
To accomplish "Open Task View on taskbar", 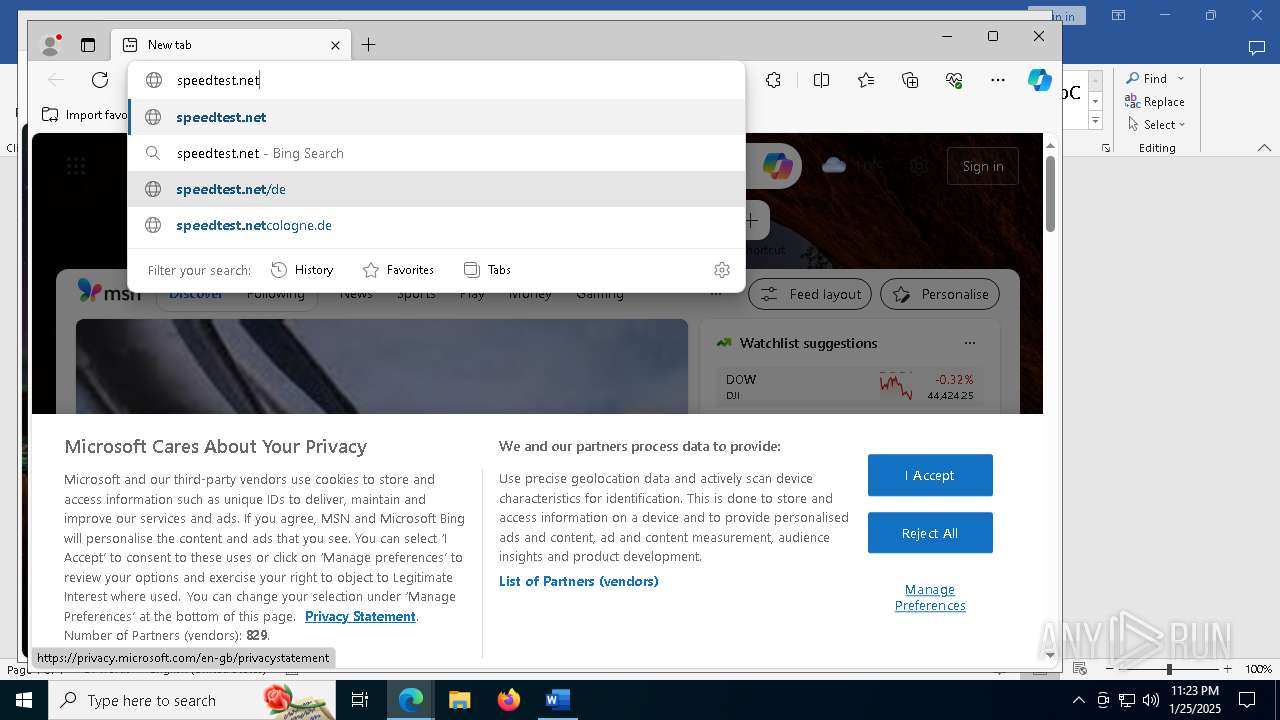I will click(x=360, y=700).
